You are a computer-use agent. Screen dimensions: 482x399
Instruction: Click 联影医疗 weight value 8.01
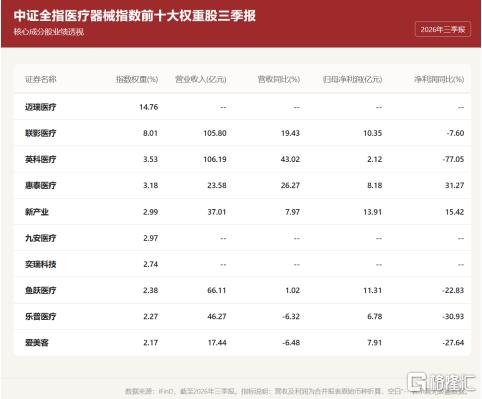pyautogui.click(x=150, y=133)
